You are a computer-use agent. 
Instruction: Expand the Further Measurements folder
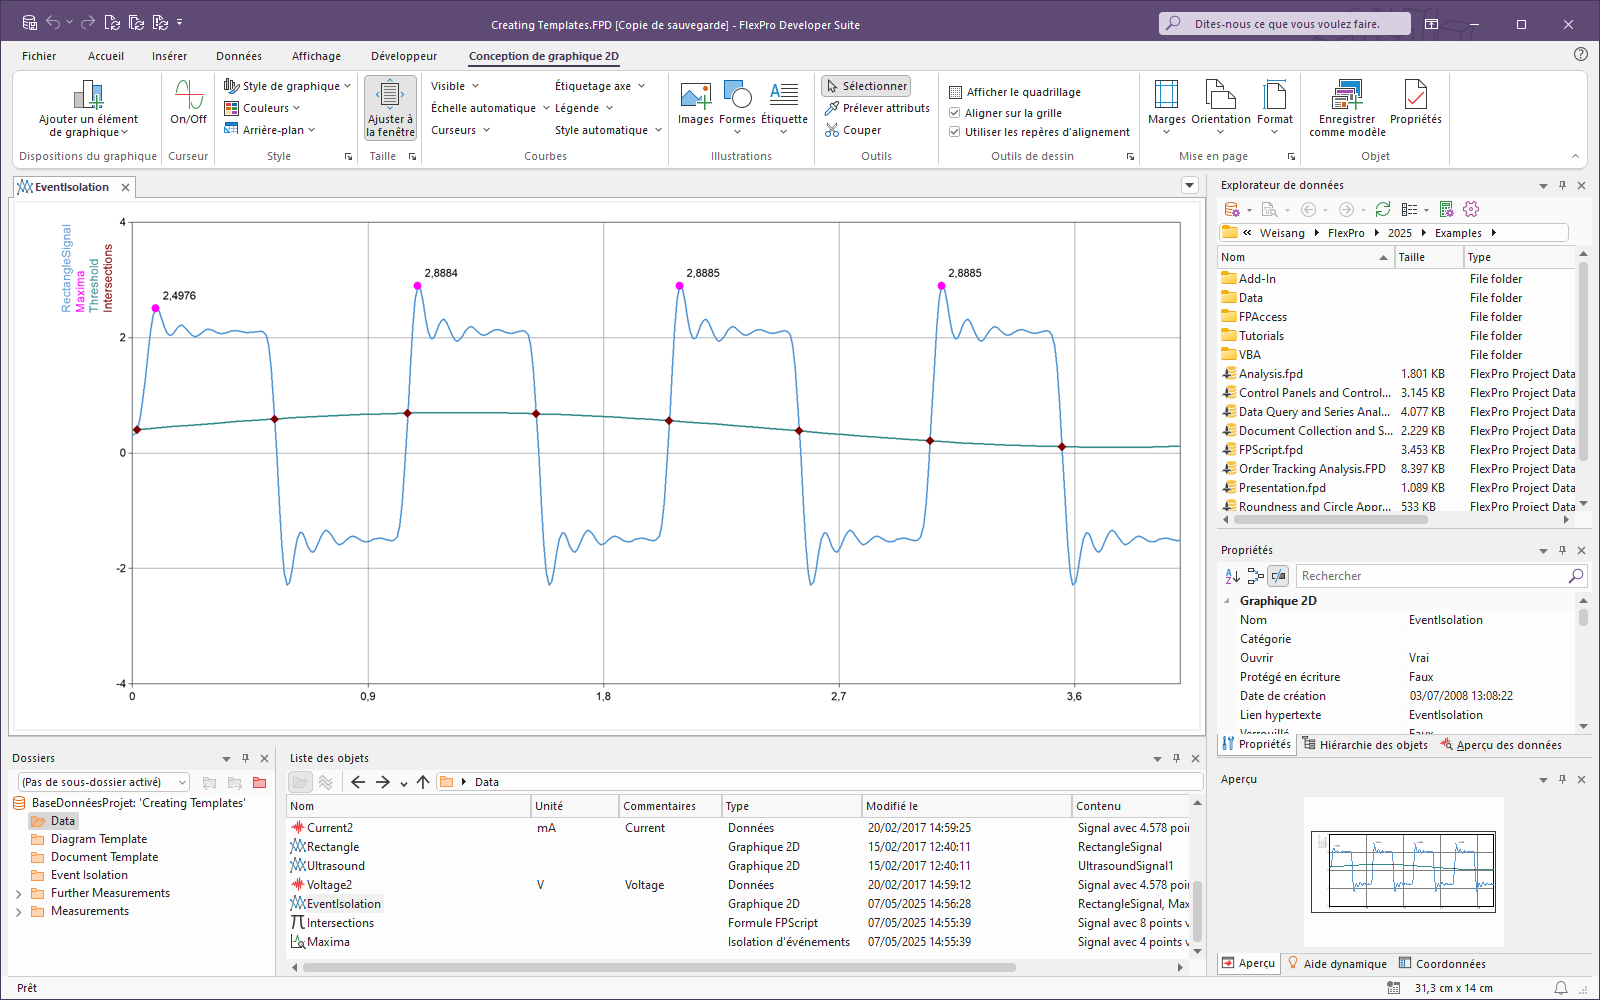click(19, 894)
